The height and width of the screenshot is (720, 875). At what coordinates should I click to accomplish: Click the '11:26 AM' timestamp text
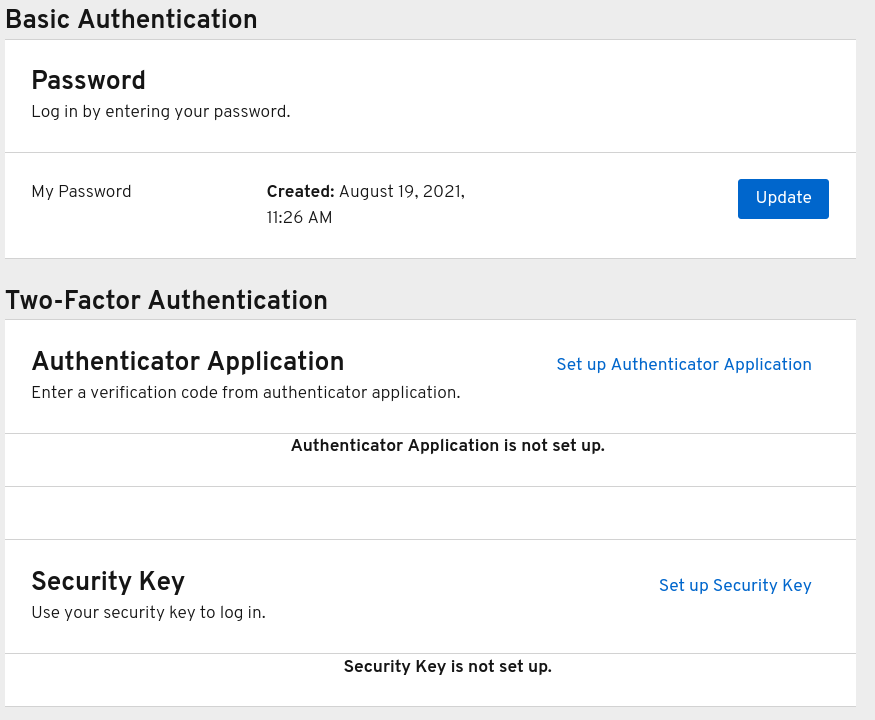[299, 218]
